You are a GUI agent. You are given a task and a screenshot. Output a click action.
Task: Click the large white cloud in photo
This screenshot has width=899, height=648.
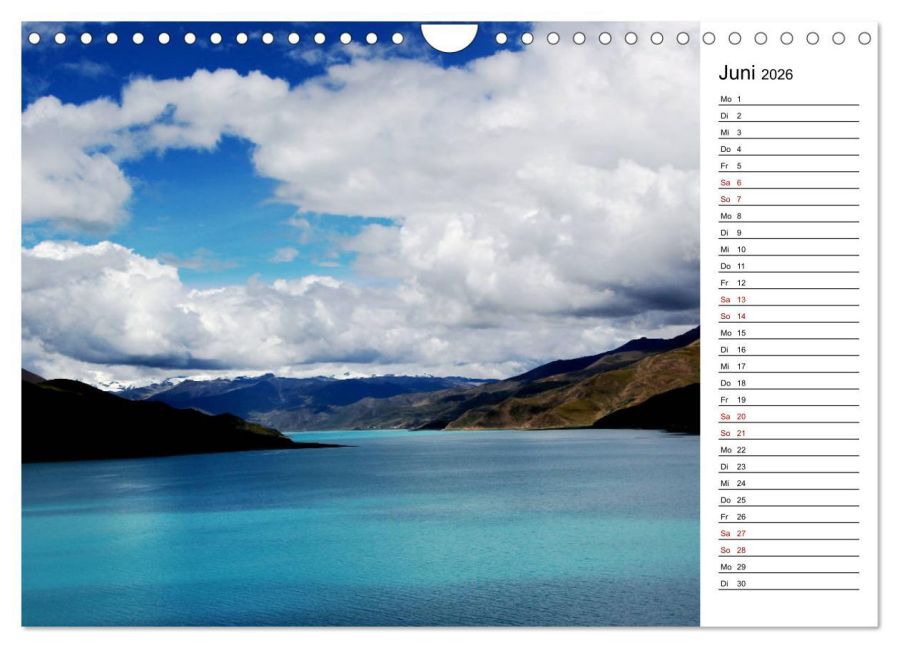coord(459,172)
